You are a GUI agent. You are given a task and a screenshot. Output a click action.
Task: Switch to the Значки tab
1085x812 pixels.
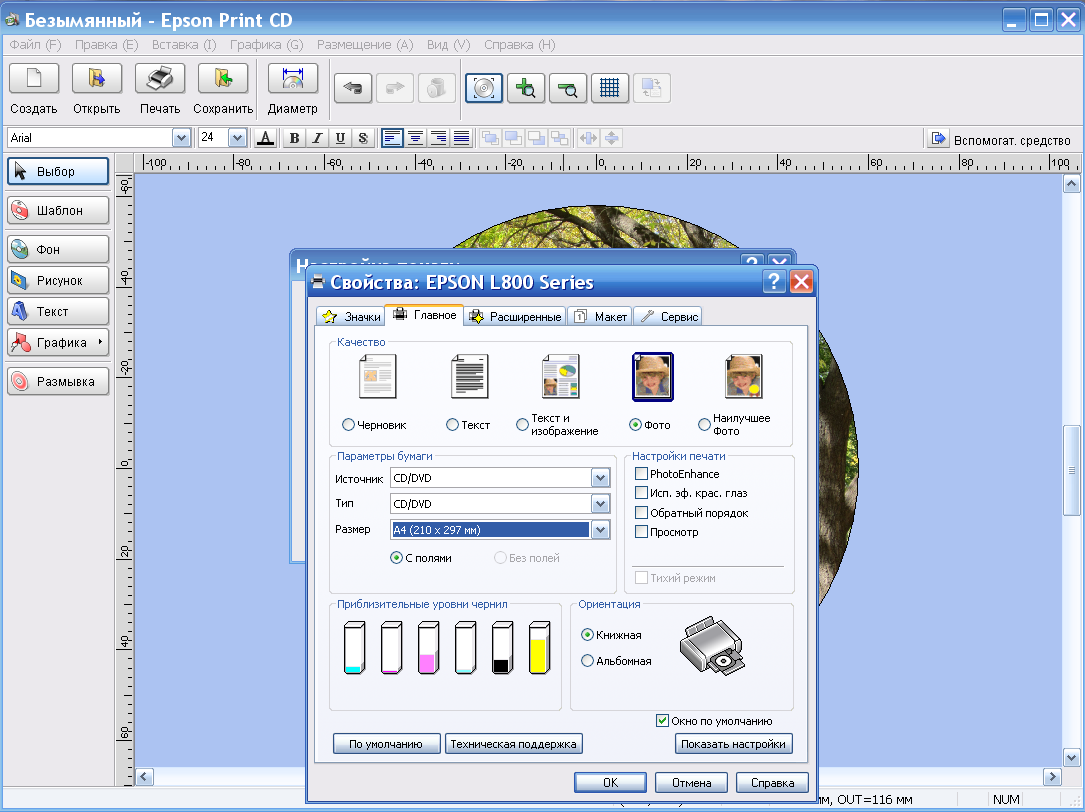click(351, 316)
